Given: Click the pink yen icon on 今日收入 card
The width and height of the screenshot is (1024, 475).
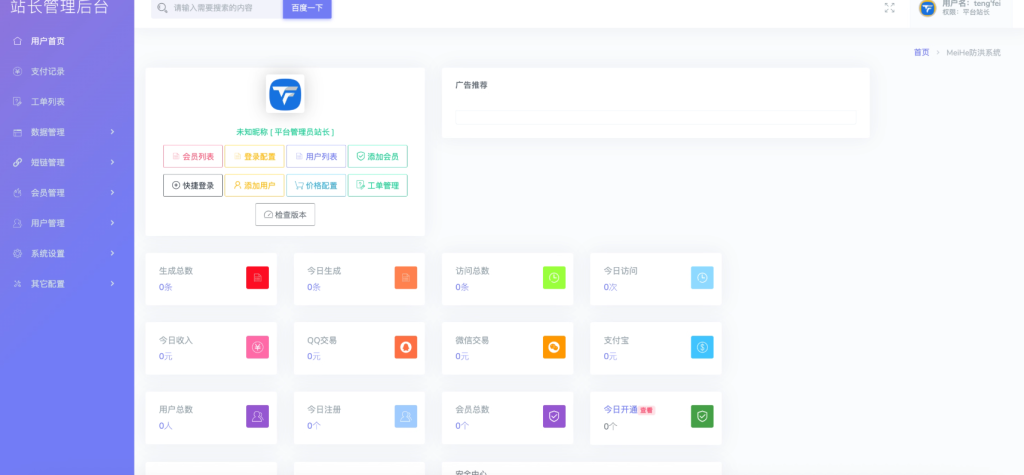Looking at the screenshot, I should 258,347.
